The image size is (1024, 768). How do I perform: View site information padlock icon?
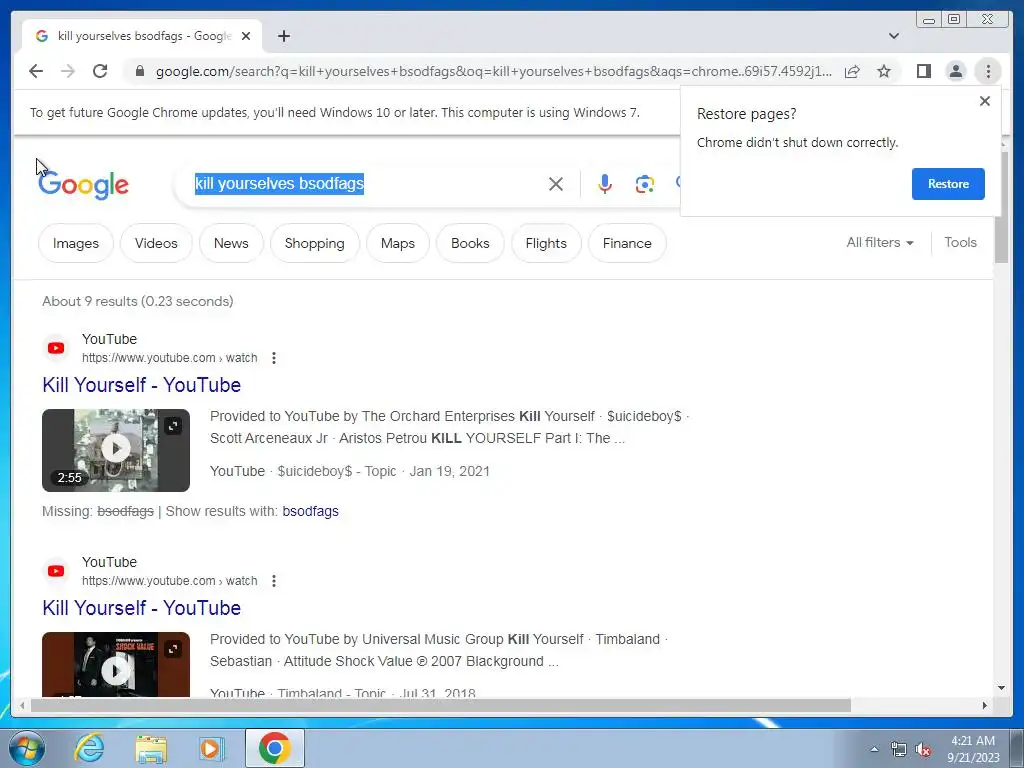(x=139, y=71)
